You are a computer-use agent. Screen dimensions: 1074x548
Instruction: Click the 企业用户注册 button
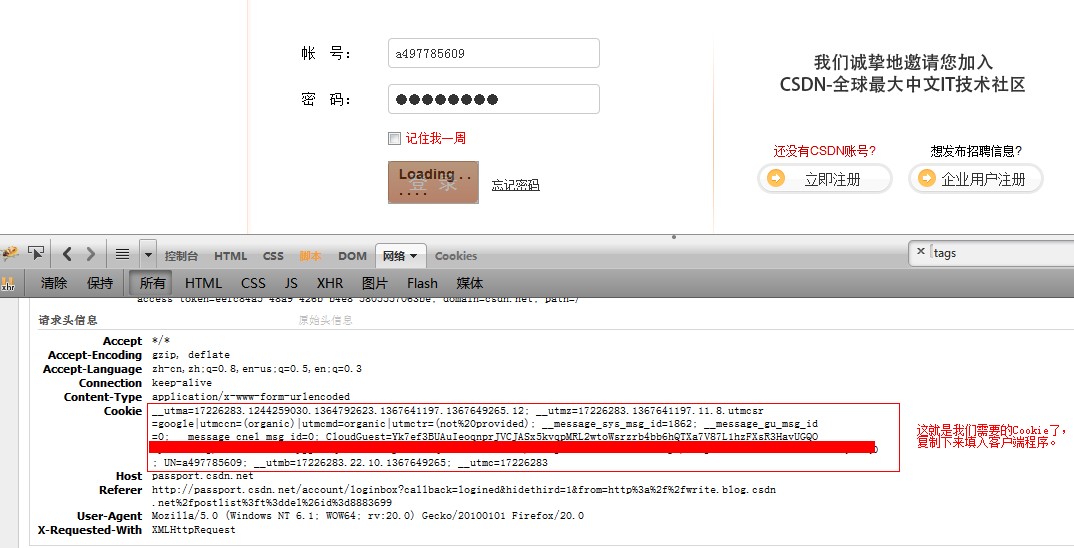975,179
